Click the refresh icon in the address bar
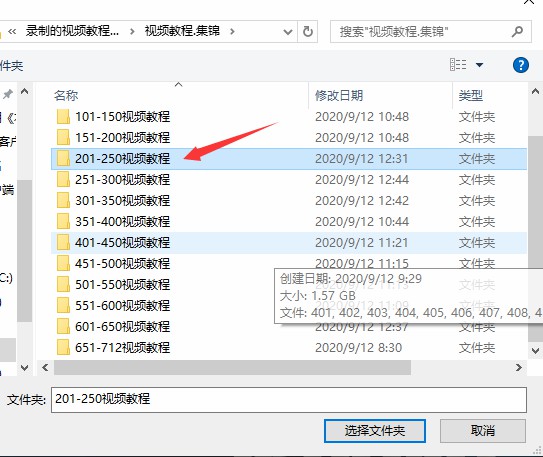543x457 pixels. pyautogui.click(x=308, y=32)
